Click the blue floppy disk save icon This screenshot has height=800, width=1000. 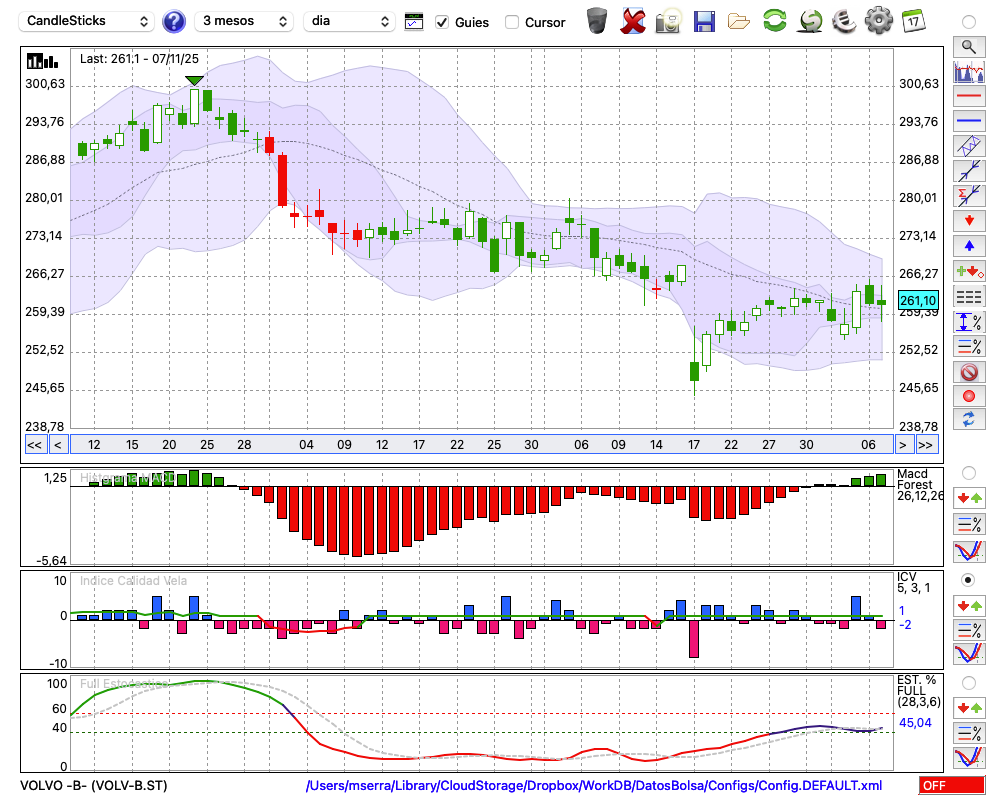[x=704, y=21]
